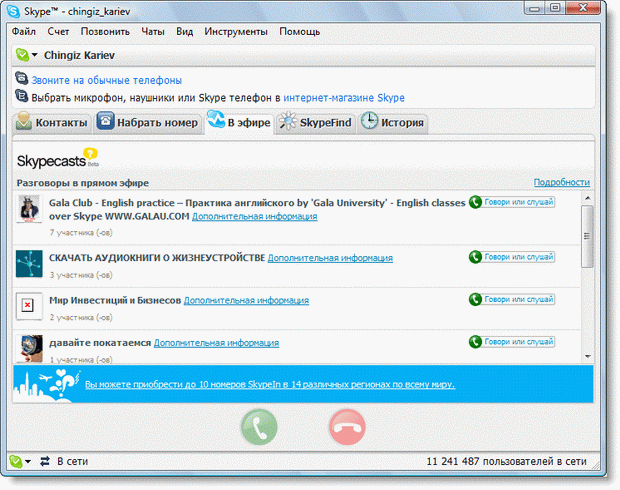Switch to the Набрать номер tab
620x490 pixels.
click(x=148, y=123)
